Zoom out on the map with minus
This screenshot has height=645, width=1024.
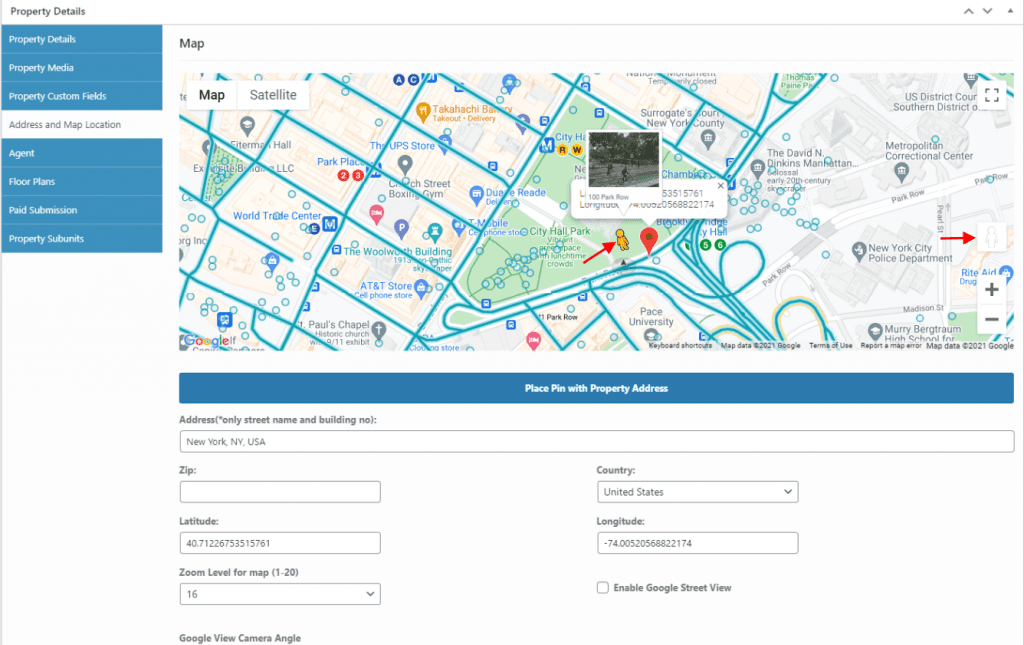pos(991,319)
